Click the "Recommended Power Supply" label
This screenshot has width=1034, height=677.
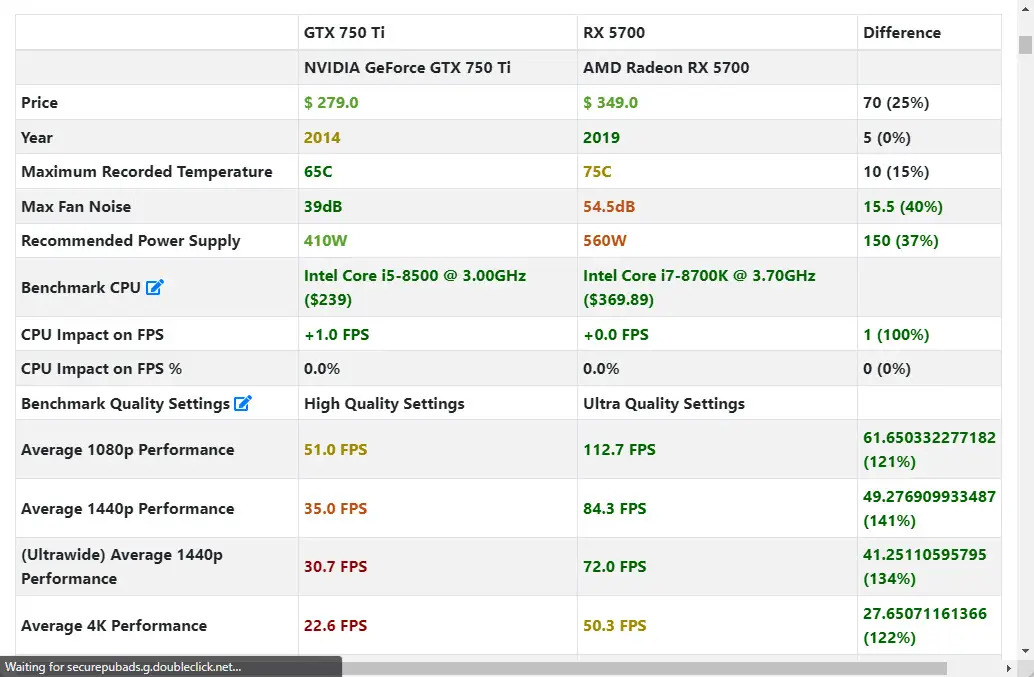coord(131,241)
